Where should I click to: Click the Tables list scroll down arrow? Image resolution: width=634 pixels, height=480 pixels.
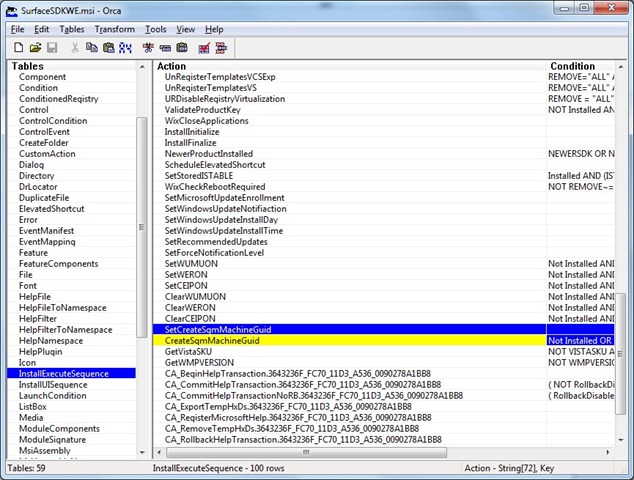142,453
